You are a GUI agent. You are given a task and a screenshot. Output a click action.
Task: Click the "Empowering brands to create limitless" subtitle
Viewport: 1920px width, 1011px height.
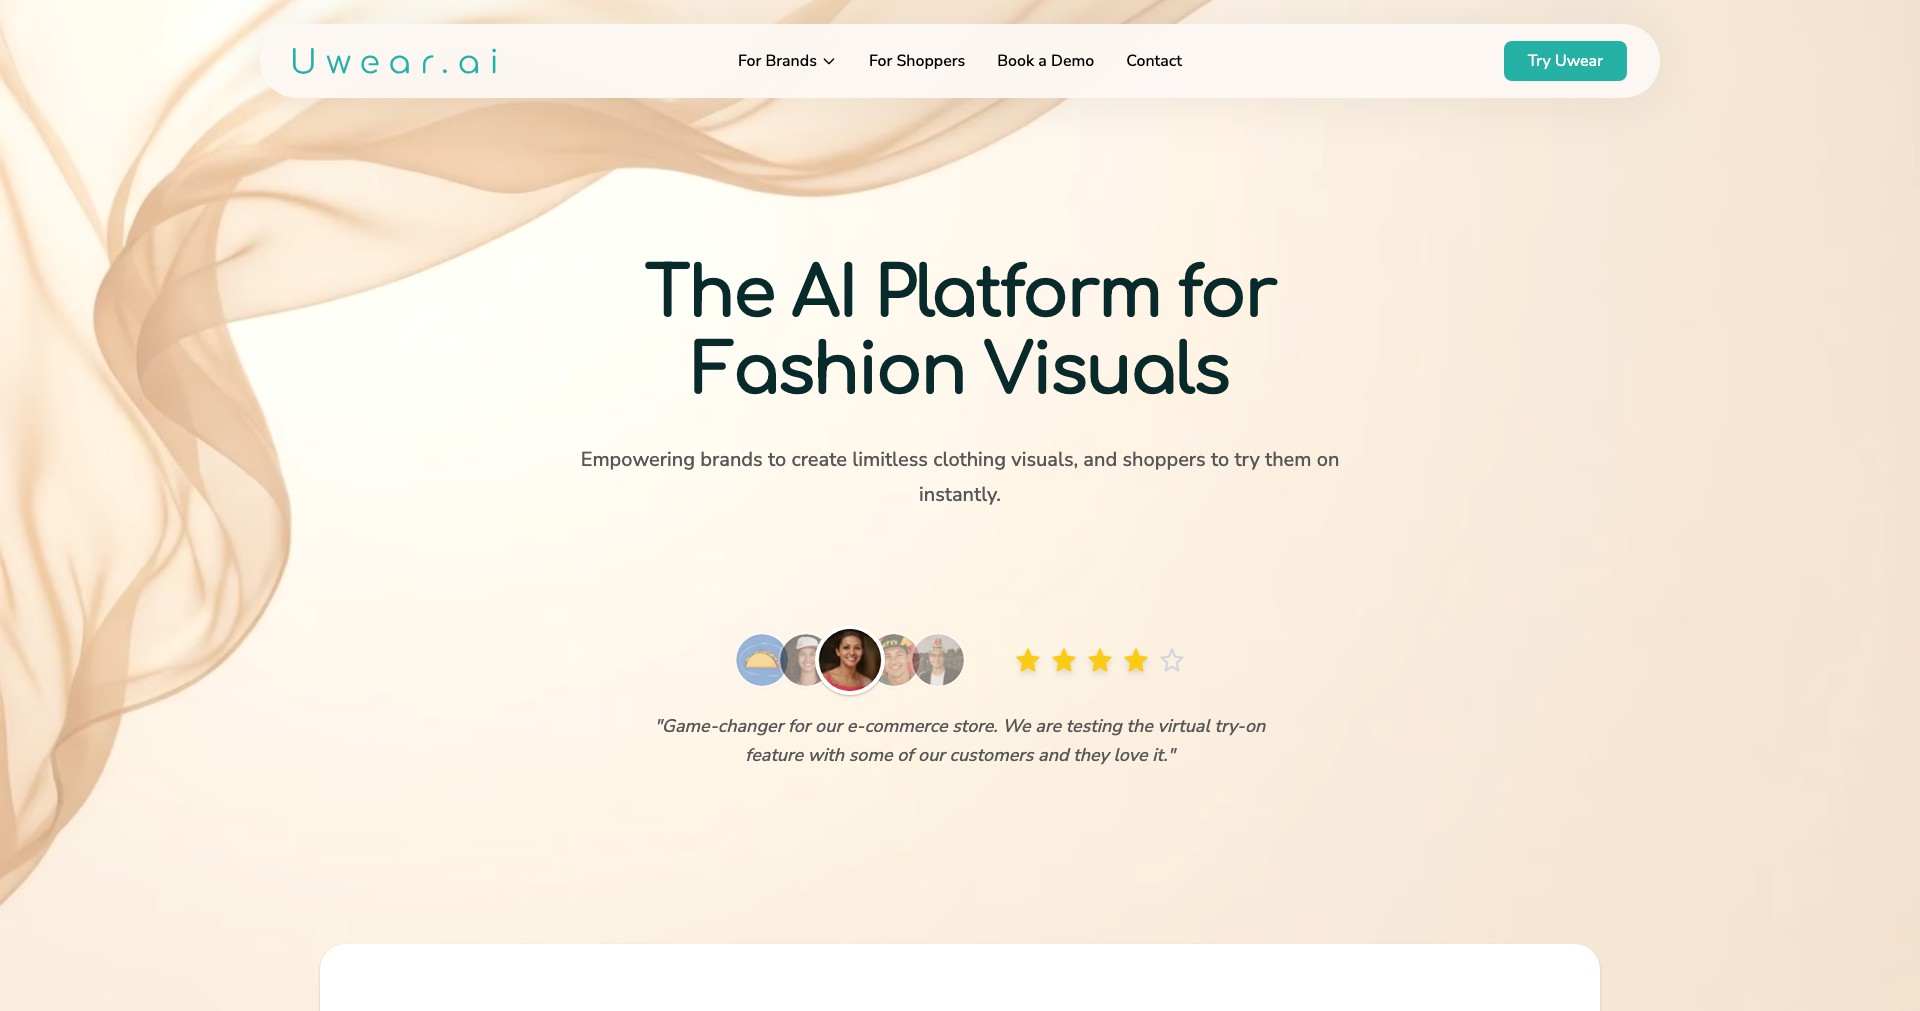960,477
